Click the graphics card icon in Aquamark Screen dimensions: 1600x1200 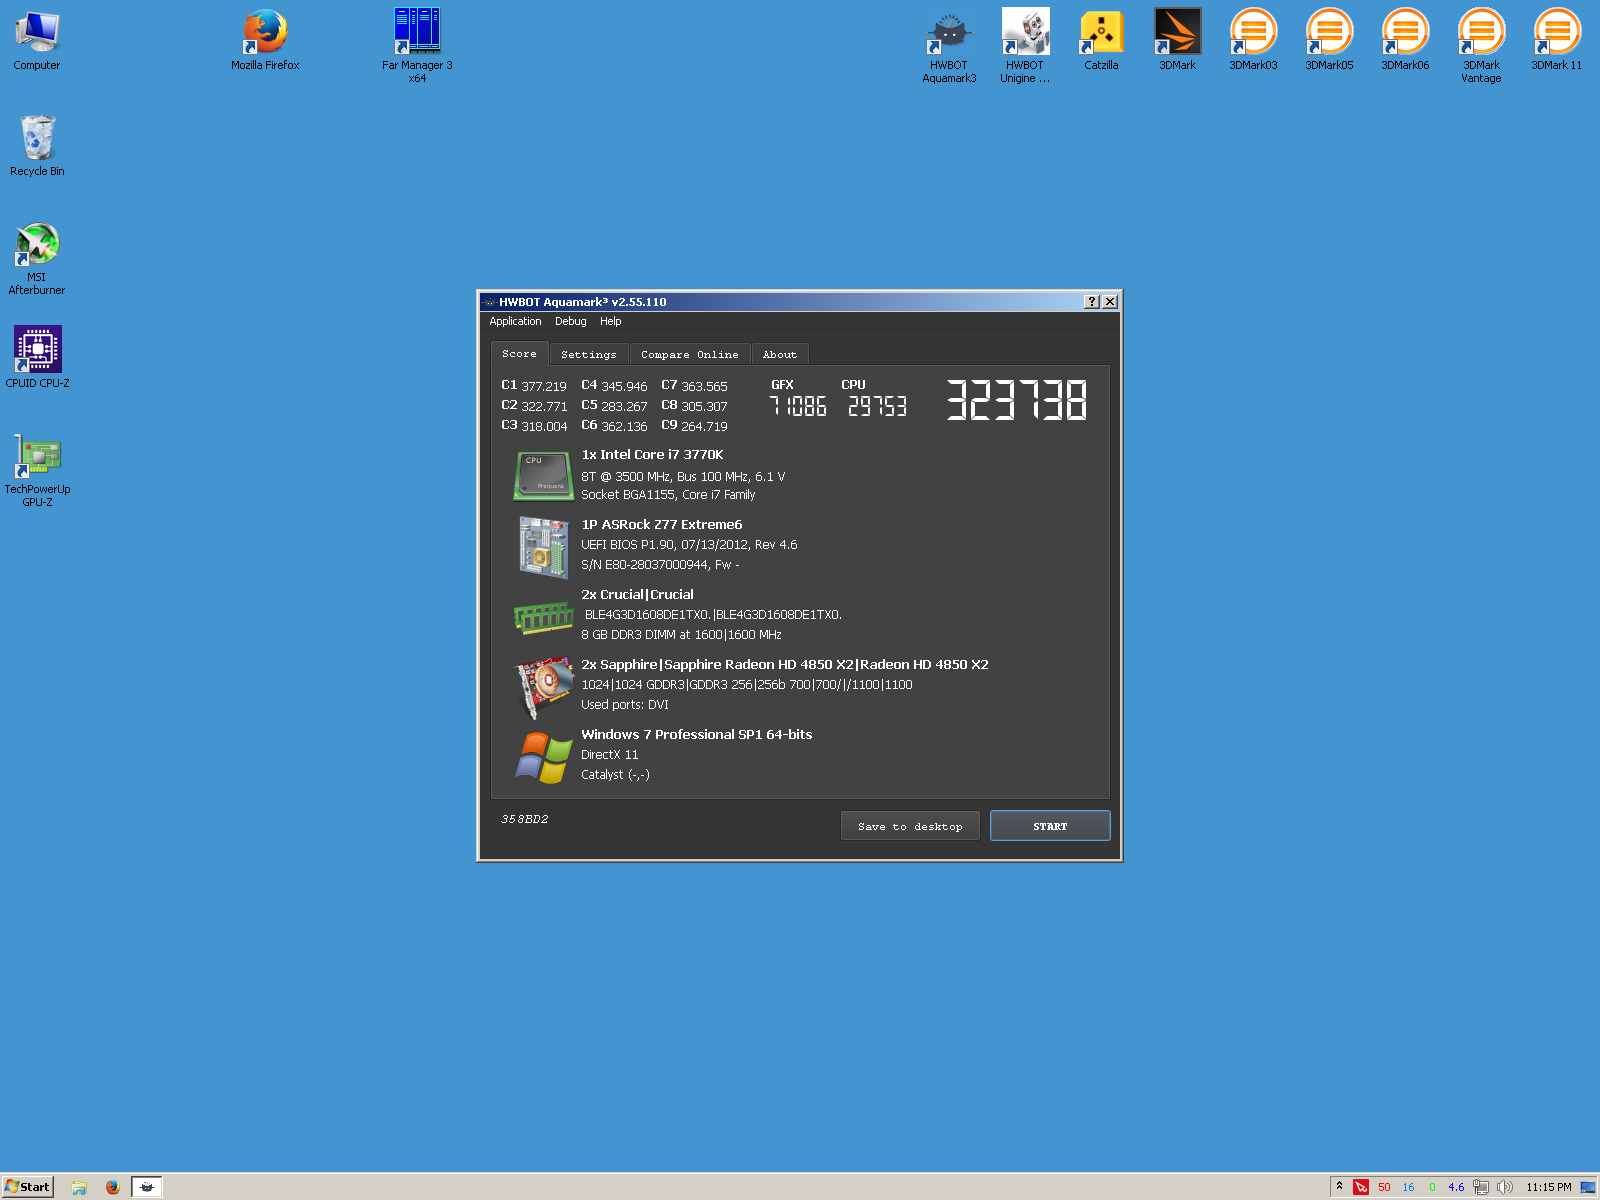(543, 687)
